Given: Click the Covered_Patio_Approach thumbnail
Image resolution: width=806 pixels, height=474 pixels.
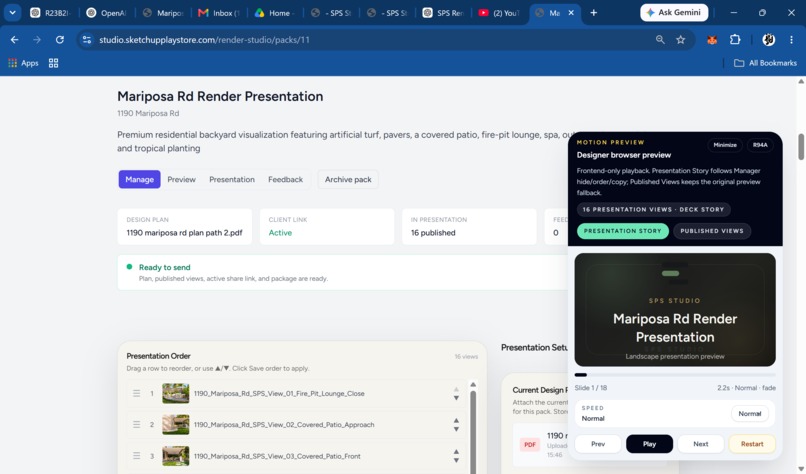Looking at the screenshot, I should pyautogui.click(x=176, y=425).
